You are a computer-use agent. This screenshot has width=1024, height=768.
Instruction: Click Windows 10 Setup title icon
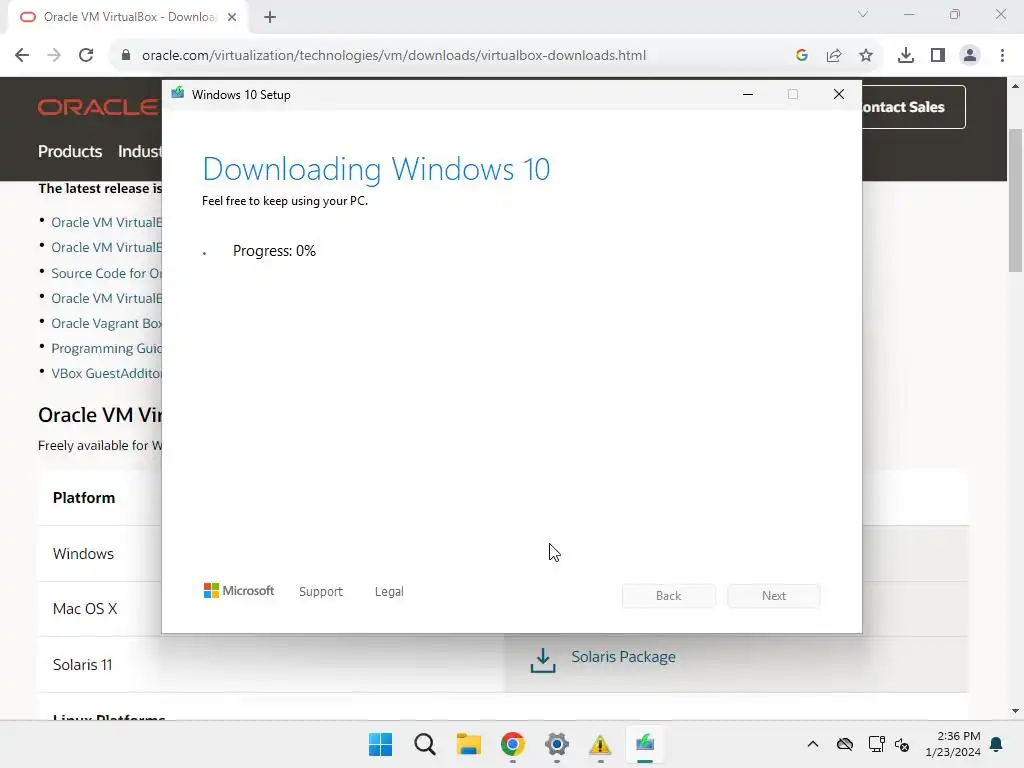pos(178,94)
